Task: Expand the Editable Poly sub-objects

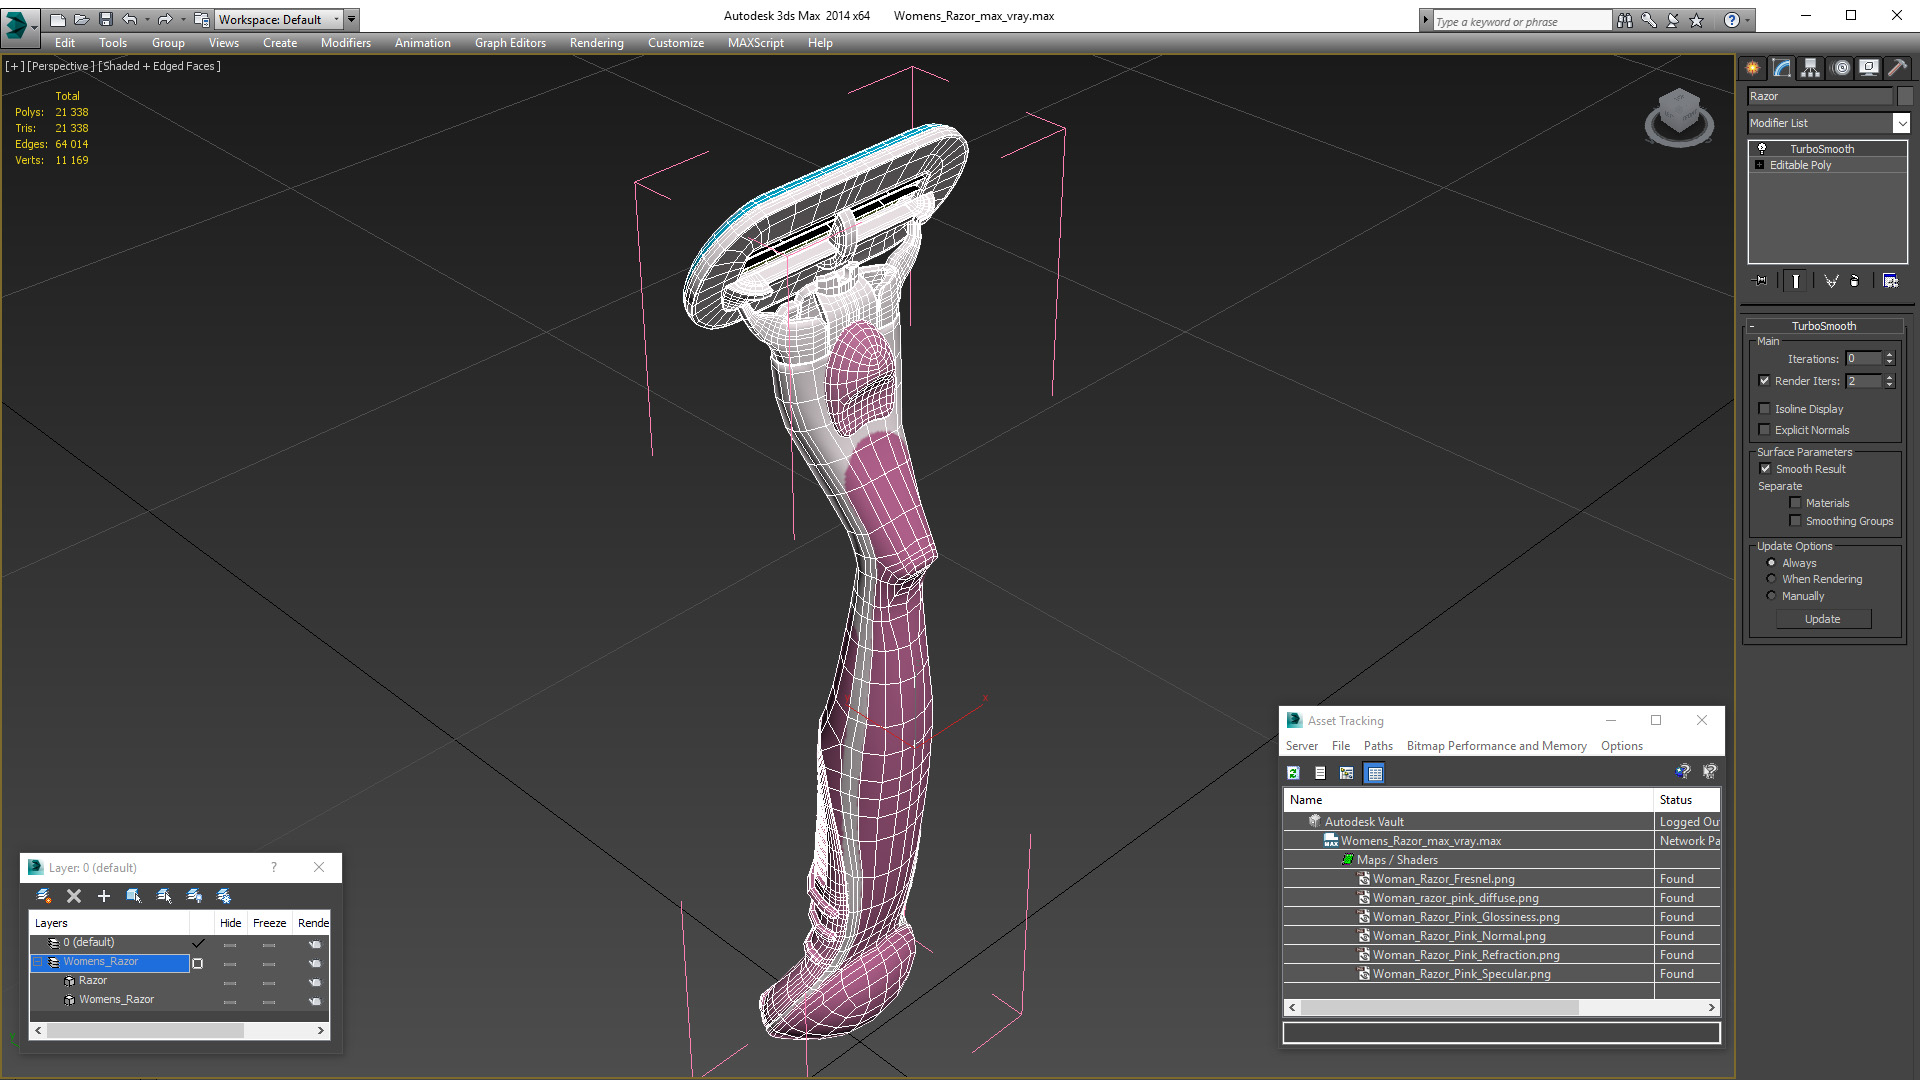Action: tap(1760, 165)
